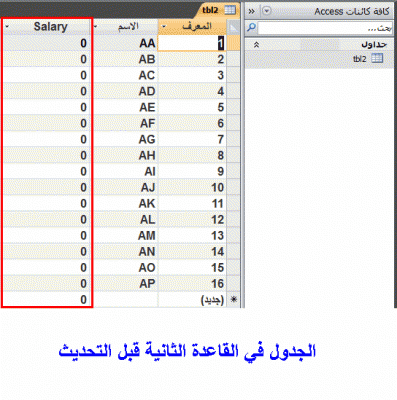Viewport: 397px width, 400px height.
Task: Click the Salary cell in the new record row
Action: coord(47,299)
